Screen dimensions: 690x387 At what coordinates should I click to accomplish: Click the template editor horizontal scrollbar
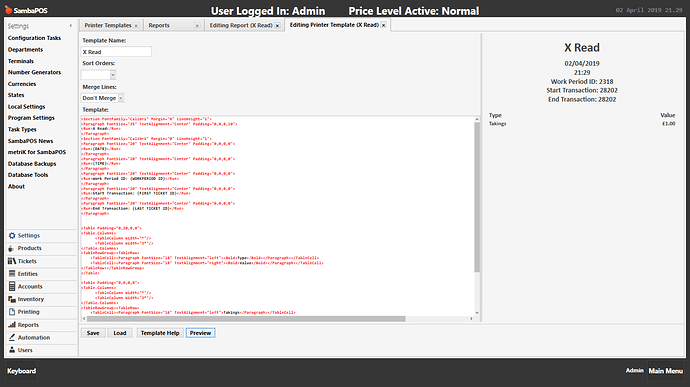click(x=246, y=318)
